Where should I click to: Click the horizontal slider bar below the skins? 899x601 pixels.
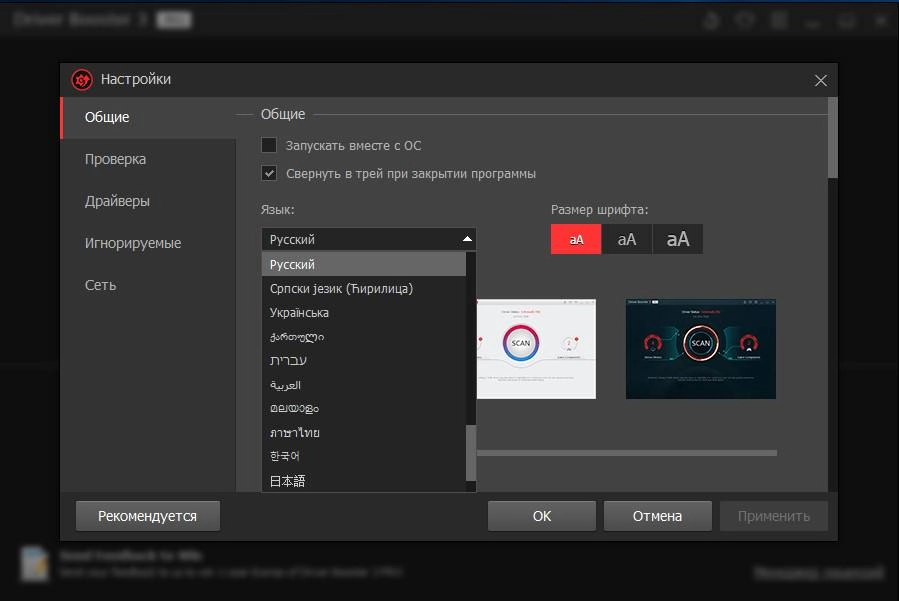pos(627,453)
